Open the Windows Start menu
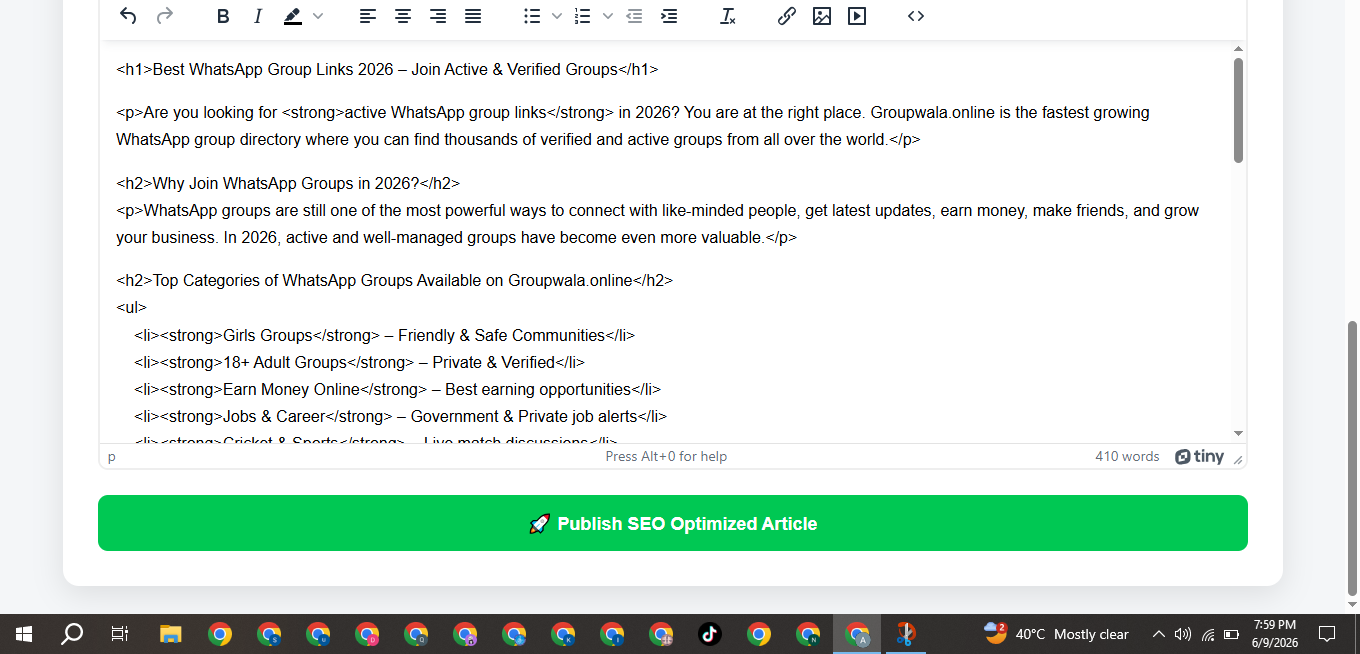The width and height of the screenshot is (1360, 654). (24, 634)
